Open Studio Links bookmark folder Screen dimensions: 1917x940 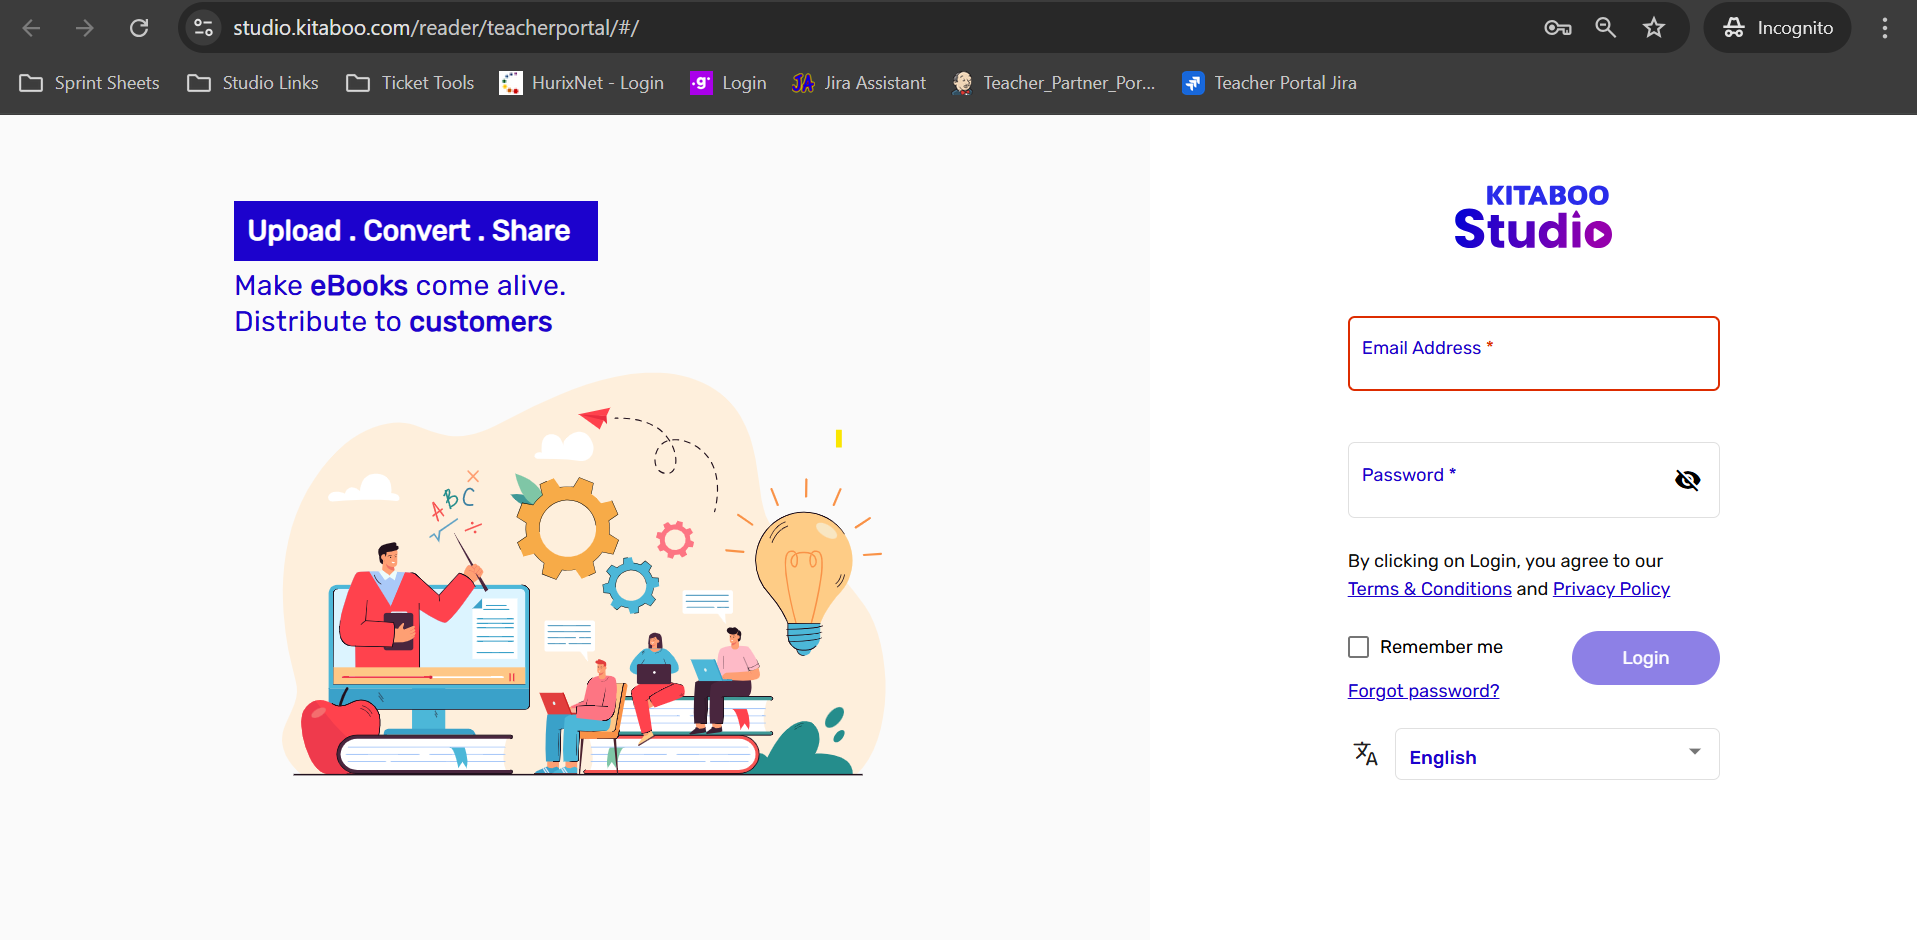pos(253,83)
